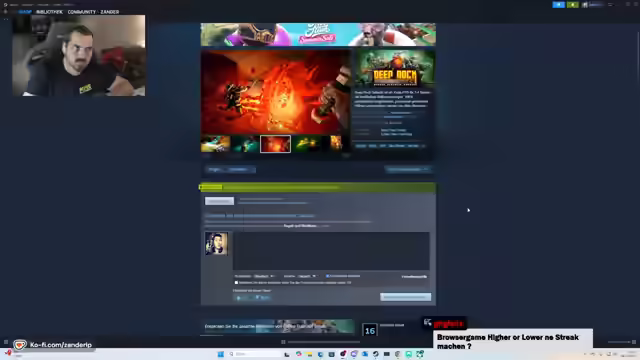
Task: Open the Task View taskbar icon
Action: 287,354
